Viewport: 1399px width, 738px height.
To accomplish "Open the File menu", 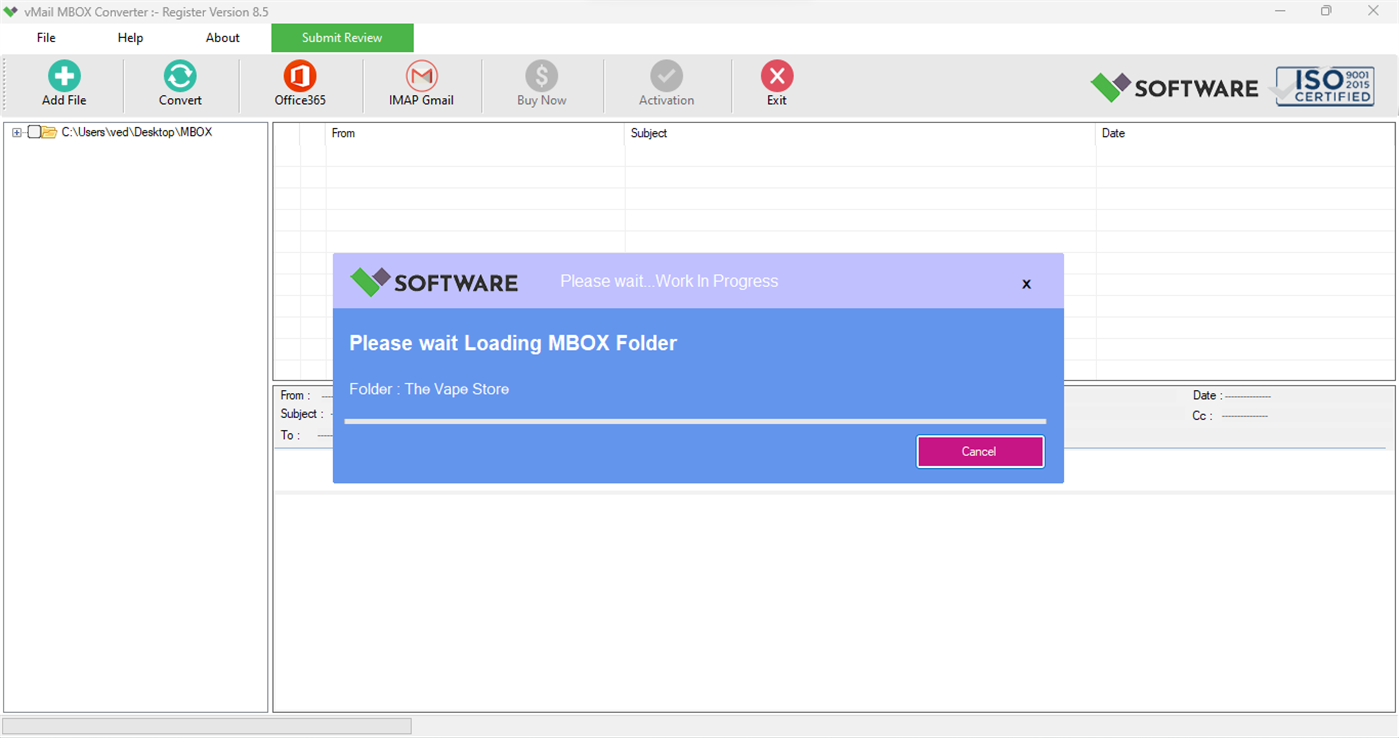I will click(45, 37).
